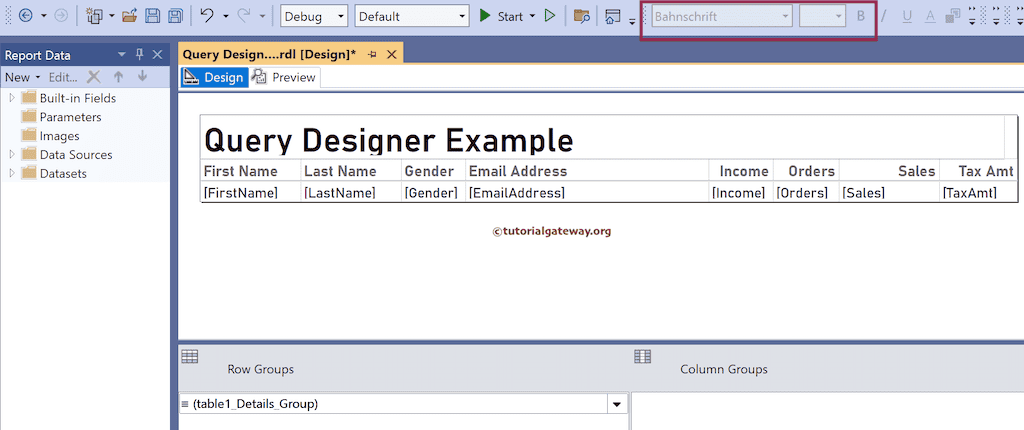The width and height of the screenshot is (1024, 430).
Task: Undo the last action
Action: pos(207,16)
